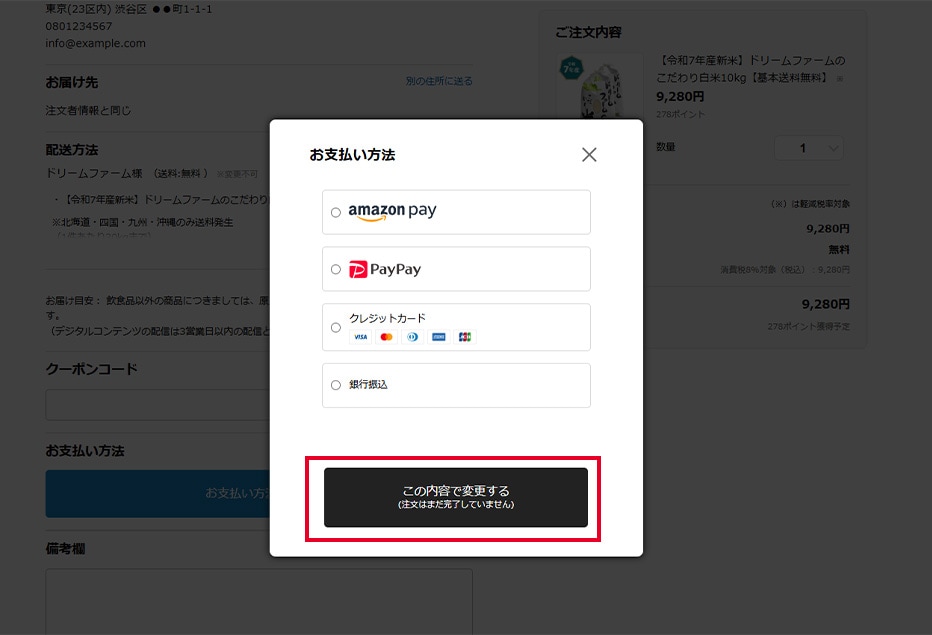This screenshot has height=635, width=932.
Task: Click the Amazon Pay logo
Action: point(392,212)
